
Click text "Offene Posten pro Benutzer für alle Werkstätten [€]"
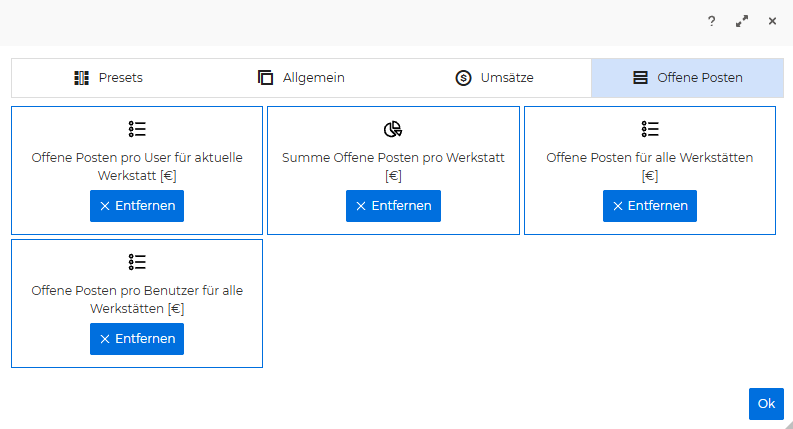click(137, 299)
